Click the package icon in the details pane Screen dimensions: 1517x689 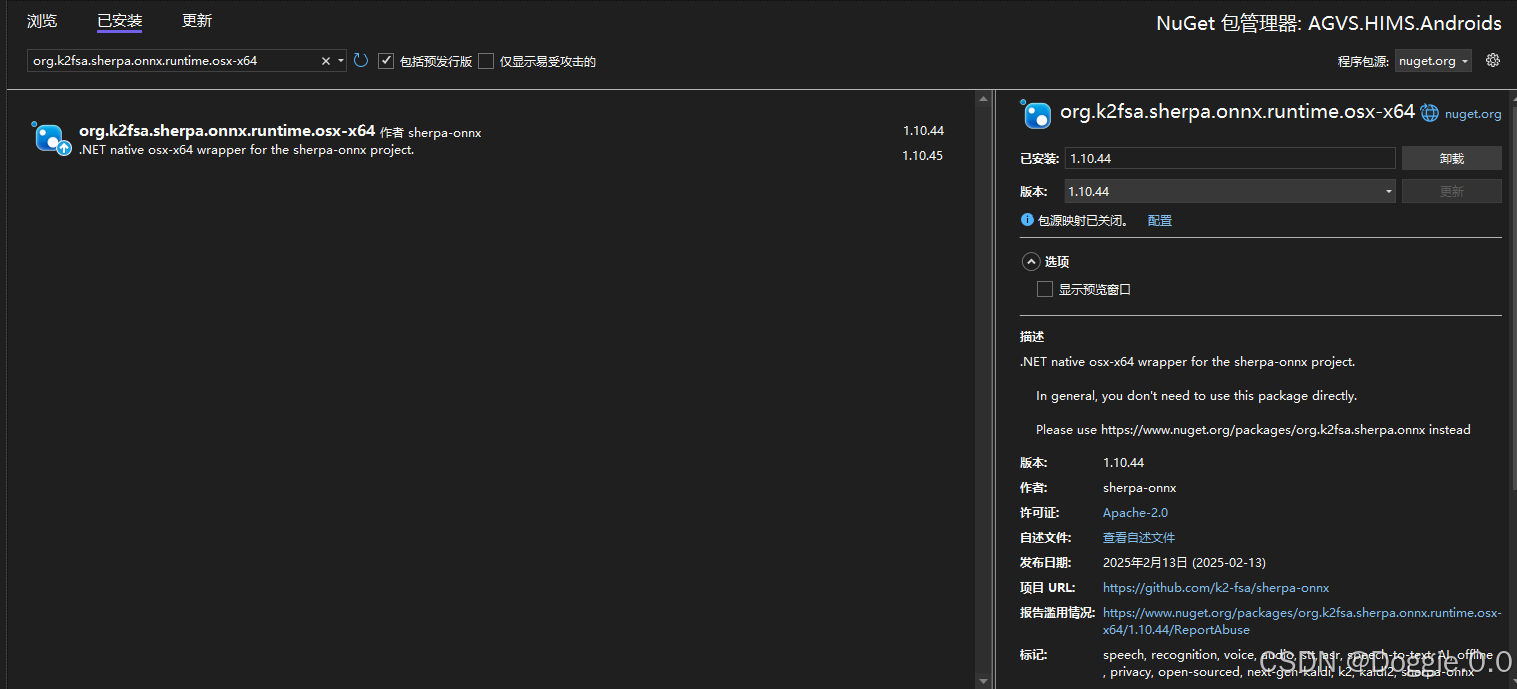pyautogui.click(x=1035, y=114)
